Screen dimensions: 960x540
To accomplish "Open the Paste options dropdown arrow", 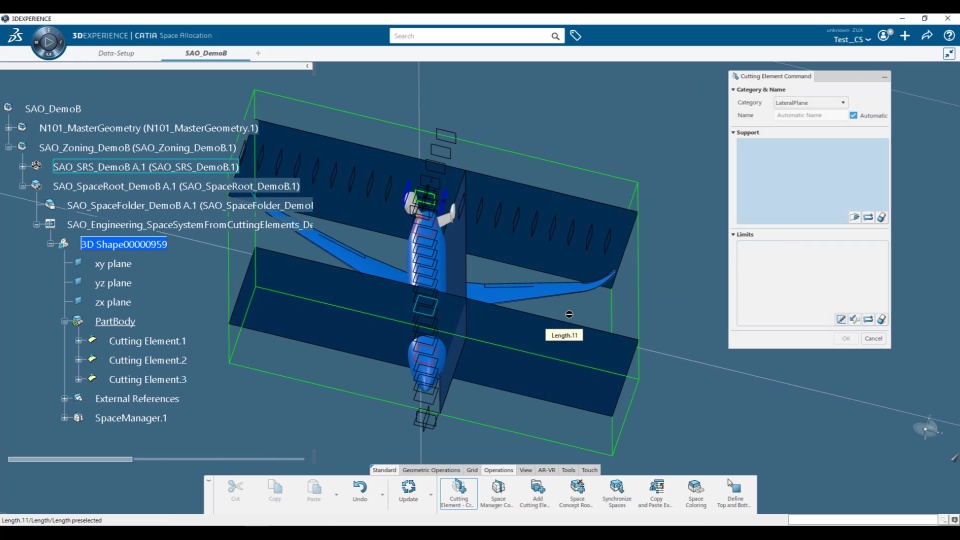I will pos(336,494).
